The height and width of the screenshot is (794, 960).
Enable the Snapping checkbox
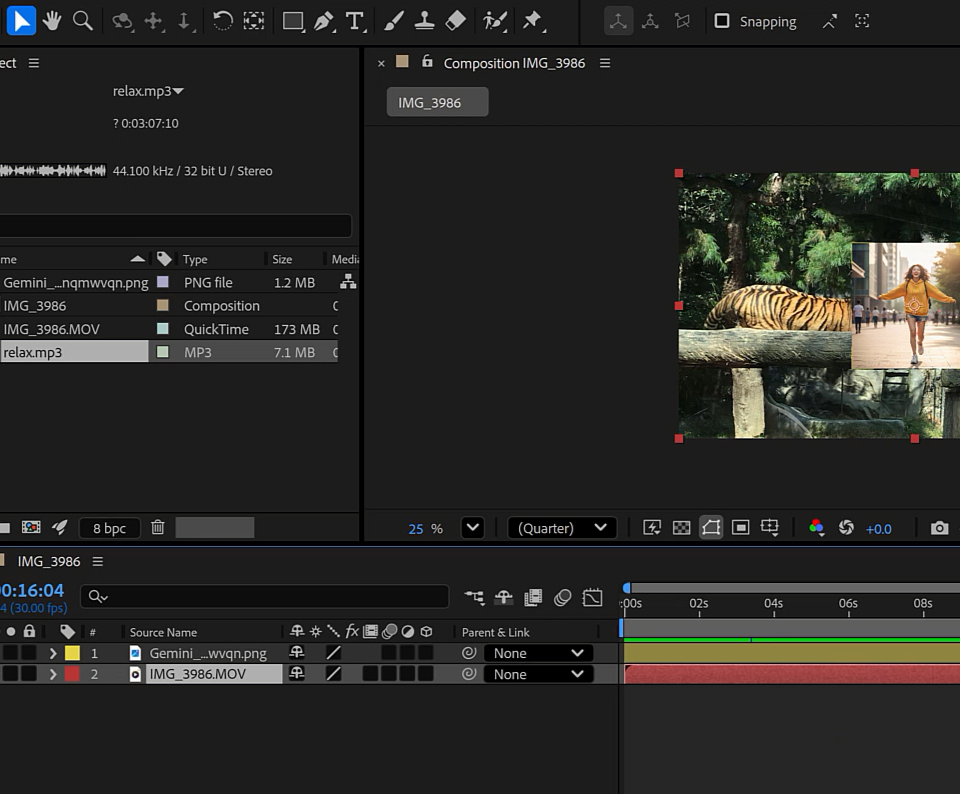coord(722,21)
